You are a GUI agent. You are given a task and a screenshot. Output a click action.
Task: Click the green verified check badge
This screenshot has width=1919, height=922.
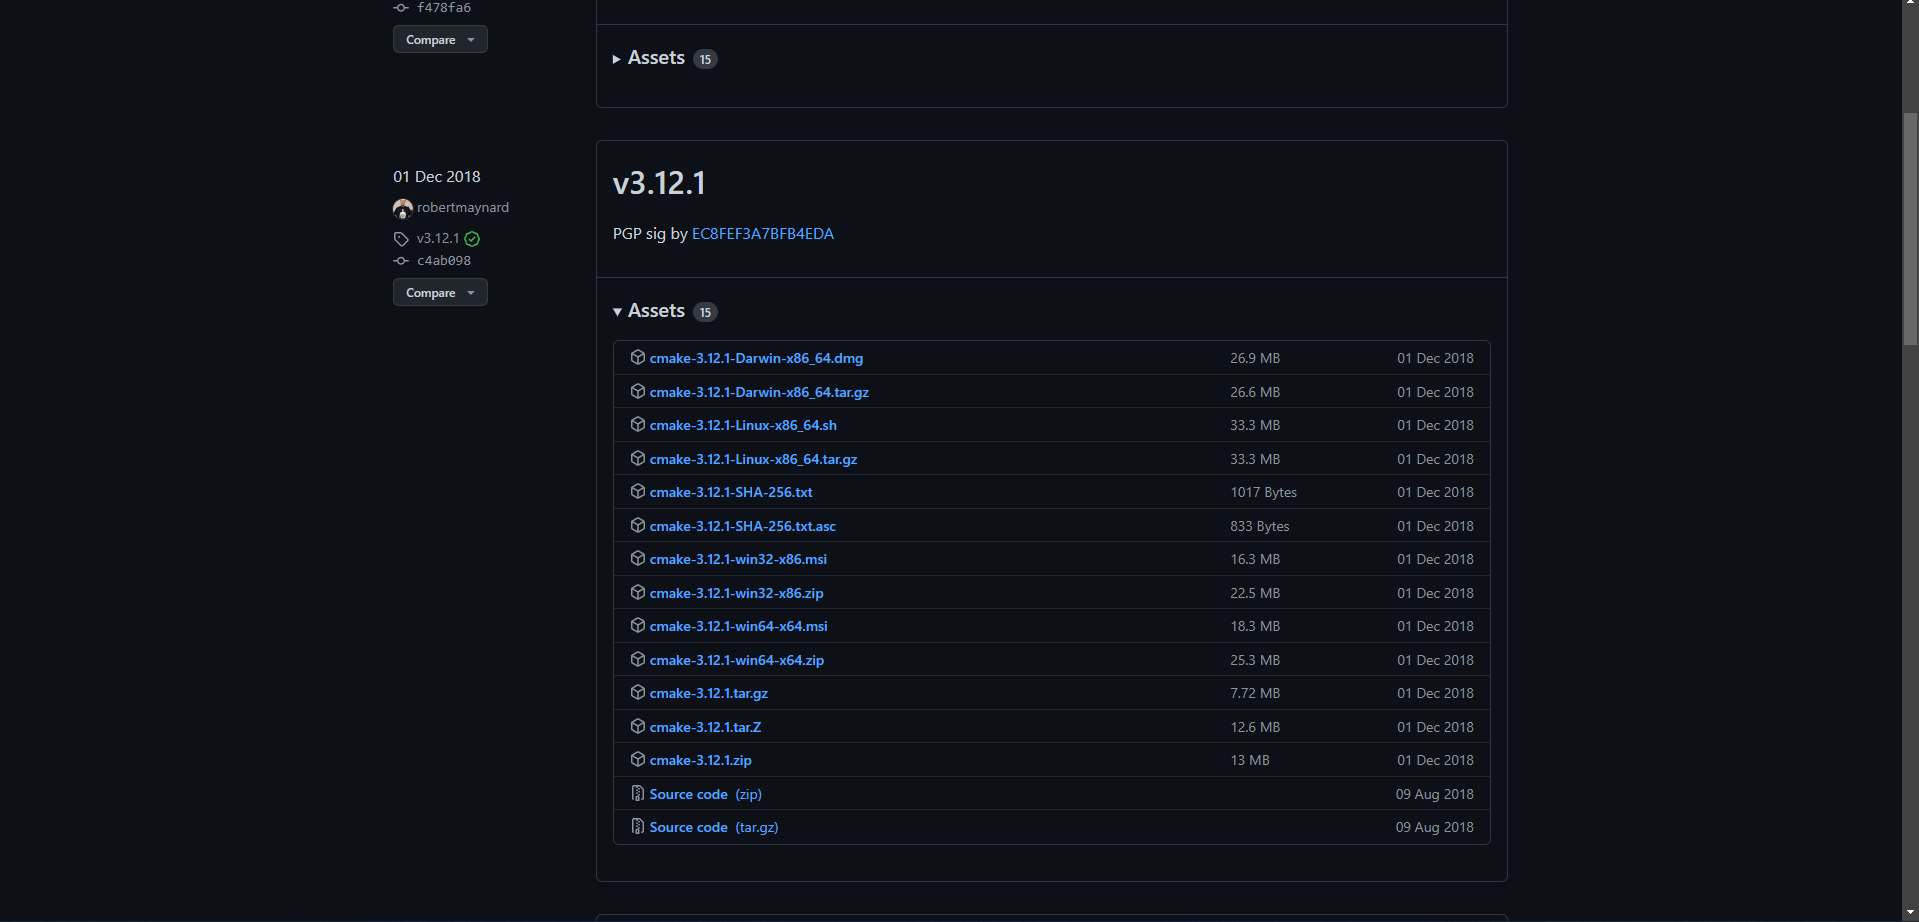(x=472, y=239)
